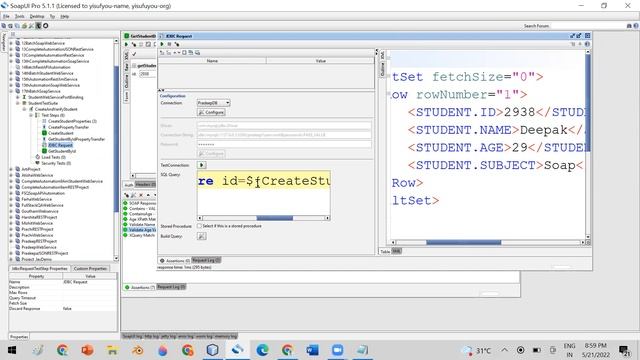
Task: Select Load Tests item in tree
Action: (53, 157)
